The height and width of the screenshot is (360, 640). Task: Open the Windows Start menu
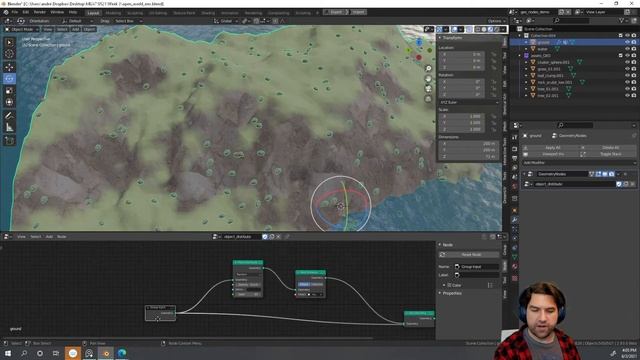8,353
